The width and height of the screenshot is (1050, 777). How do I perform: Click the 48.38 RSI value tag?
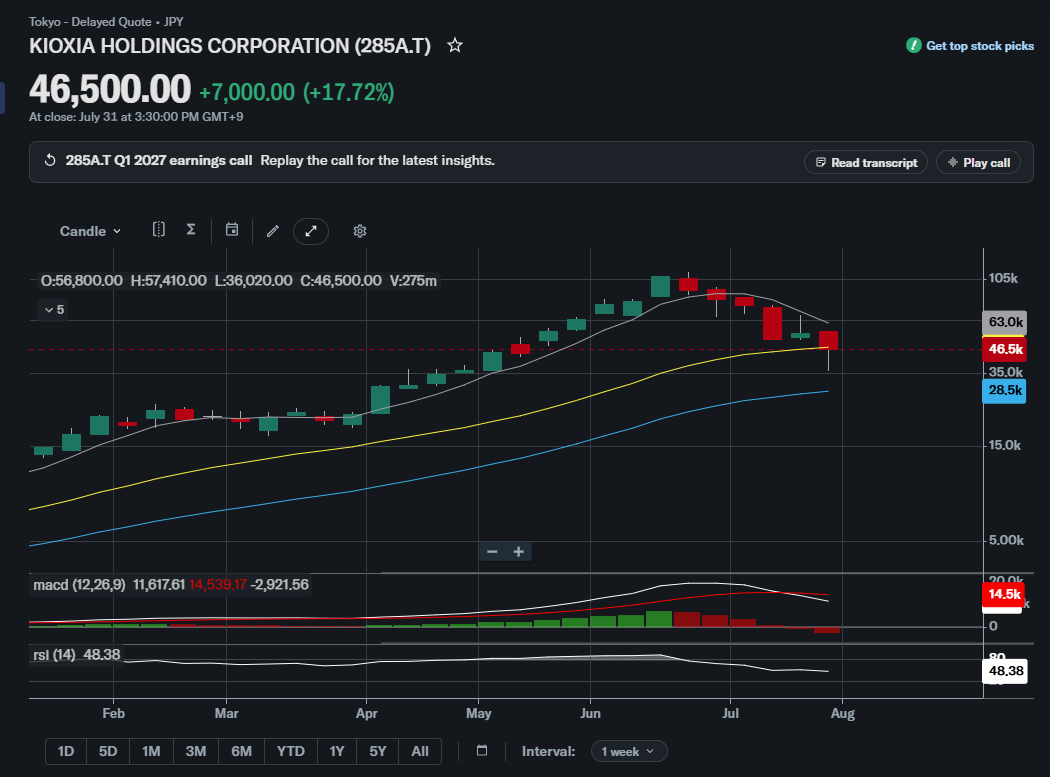coord(1004,671)
